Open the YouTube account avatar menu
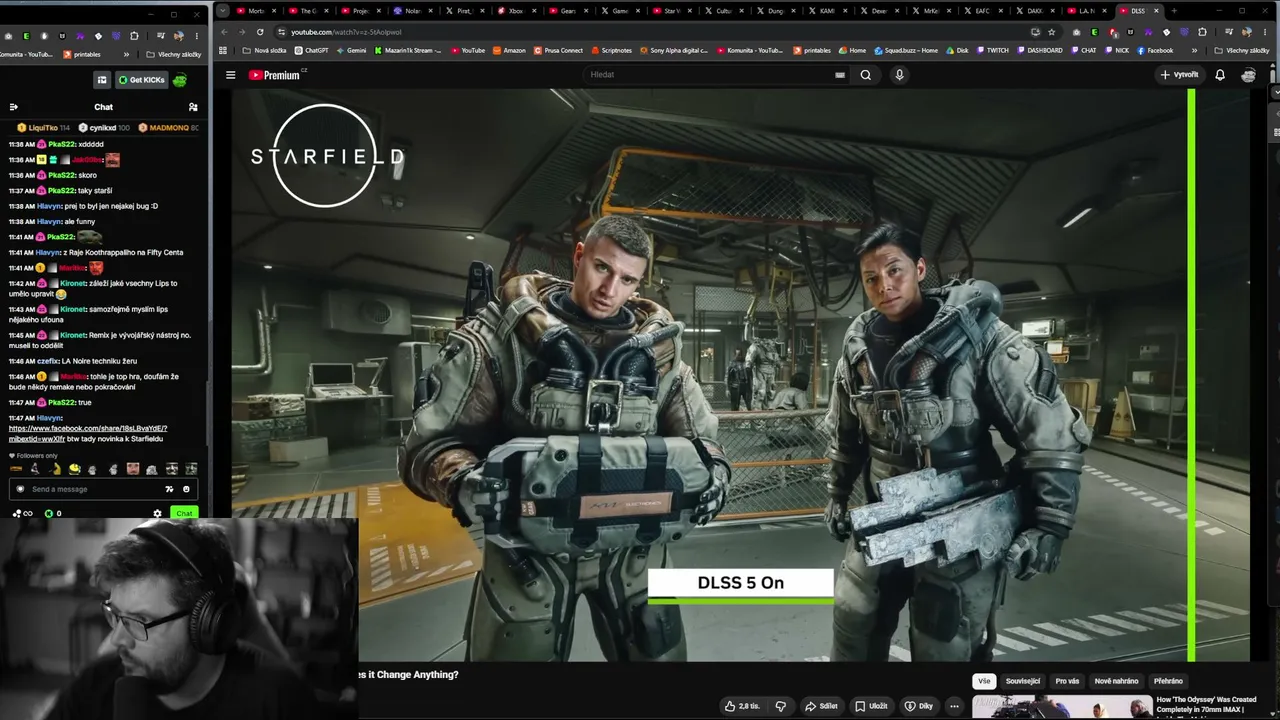1280x720 pixels. click(1248, 75)
